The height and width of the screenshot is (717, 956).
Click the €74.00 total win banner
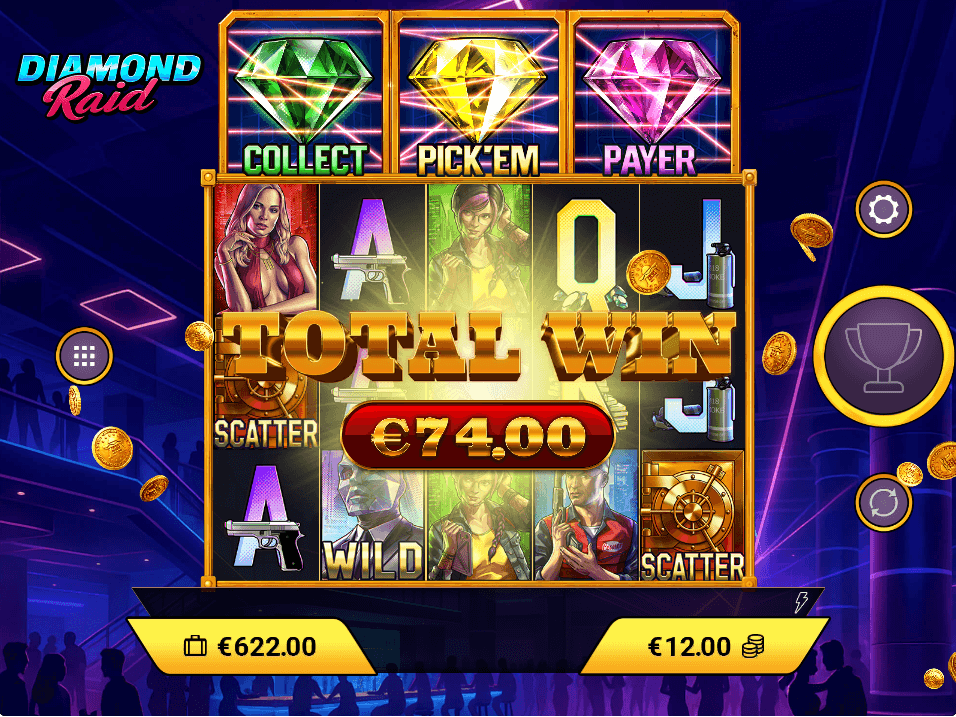pyautogui.click(x=477, y=435)
